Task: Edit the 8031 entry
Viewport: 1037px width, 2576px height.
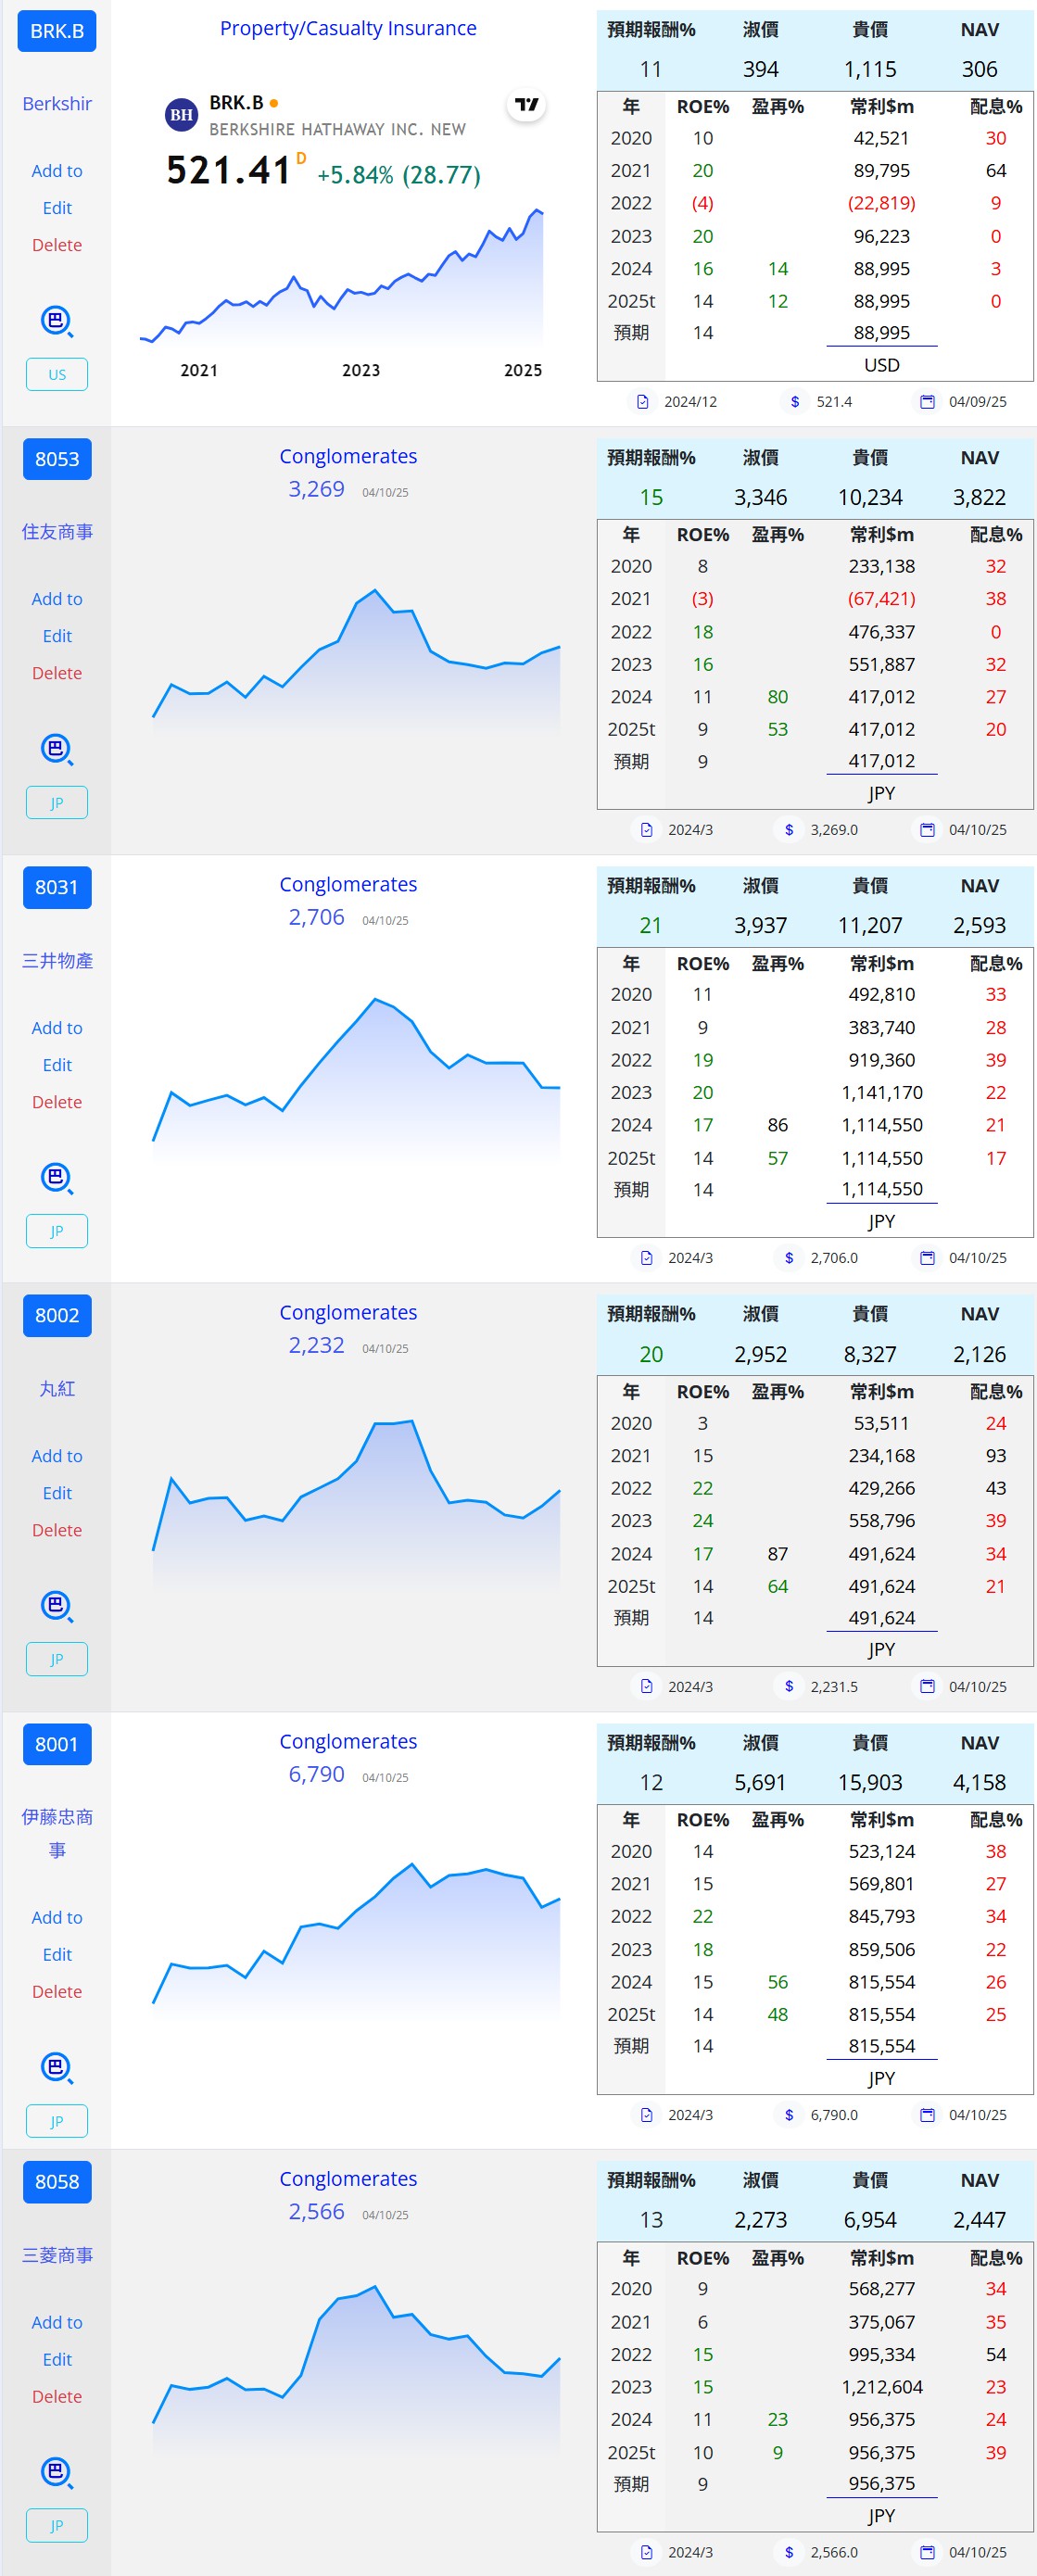Action: [x=57, y=1065]
